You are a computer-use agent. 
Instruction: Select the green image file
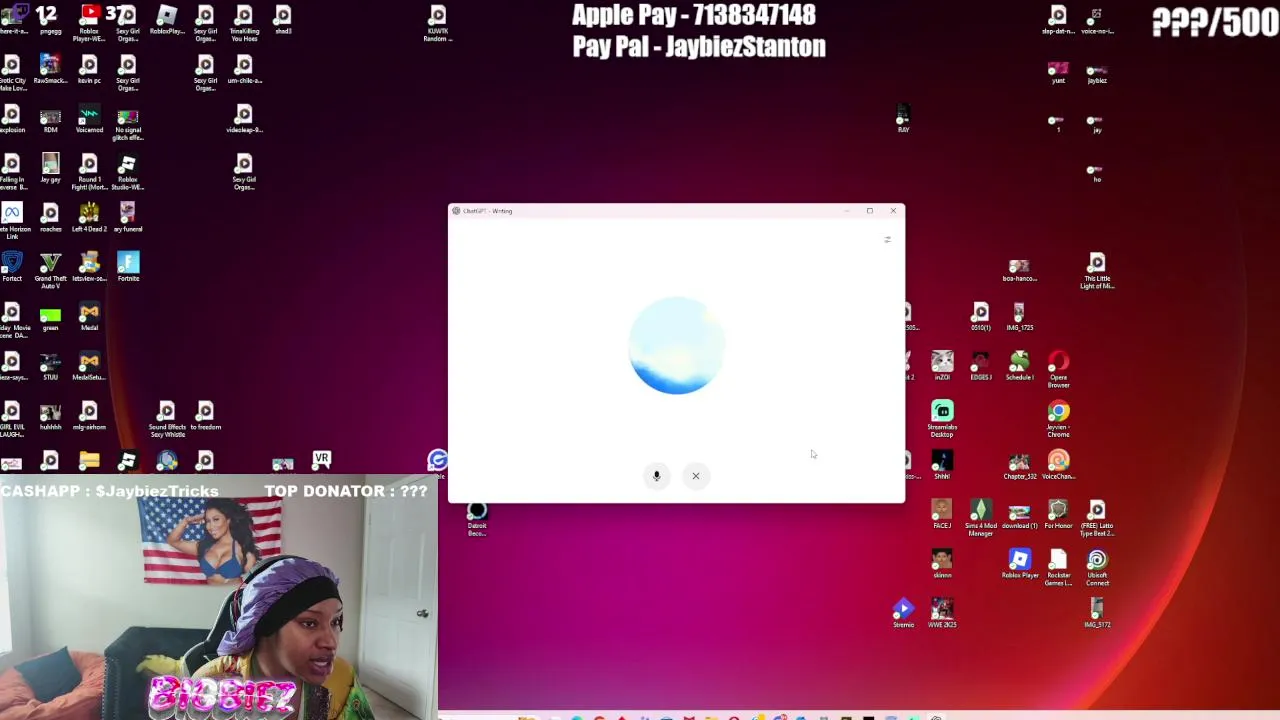pyautogui.click(x=50, y=316)
